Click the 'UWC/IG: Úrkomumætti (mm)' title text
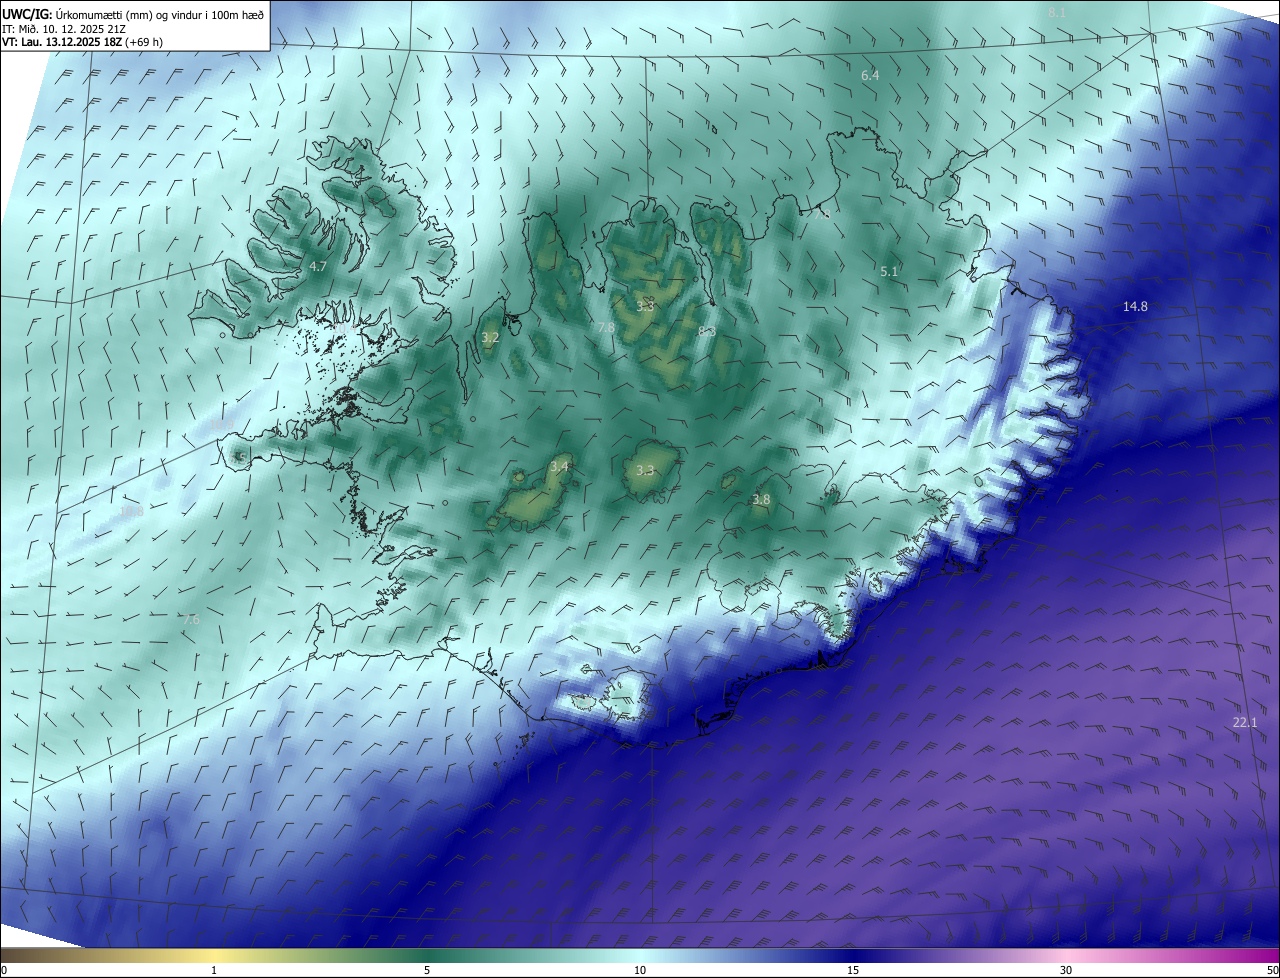The width and height of the screenshot is (1280, 978). tap(76, 14)
